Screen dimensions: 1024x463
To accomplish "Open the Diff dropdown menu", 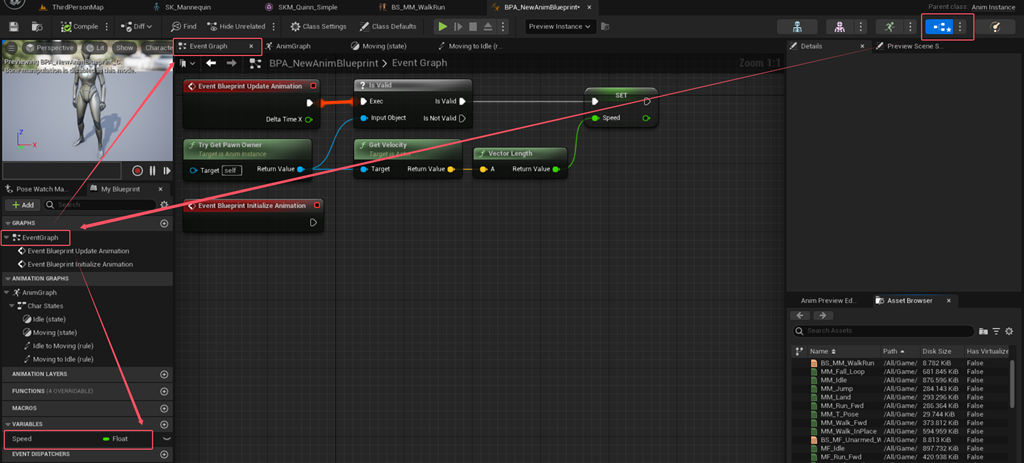I will (136, 27).
